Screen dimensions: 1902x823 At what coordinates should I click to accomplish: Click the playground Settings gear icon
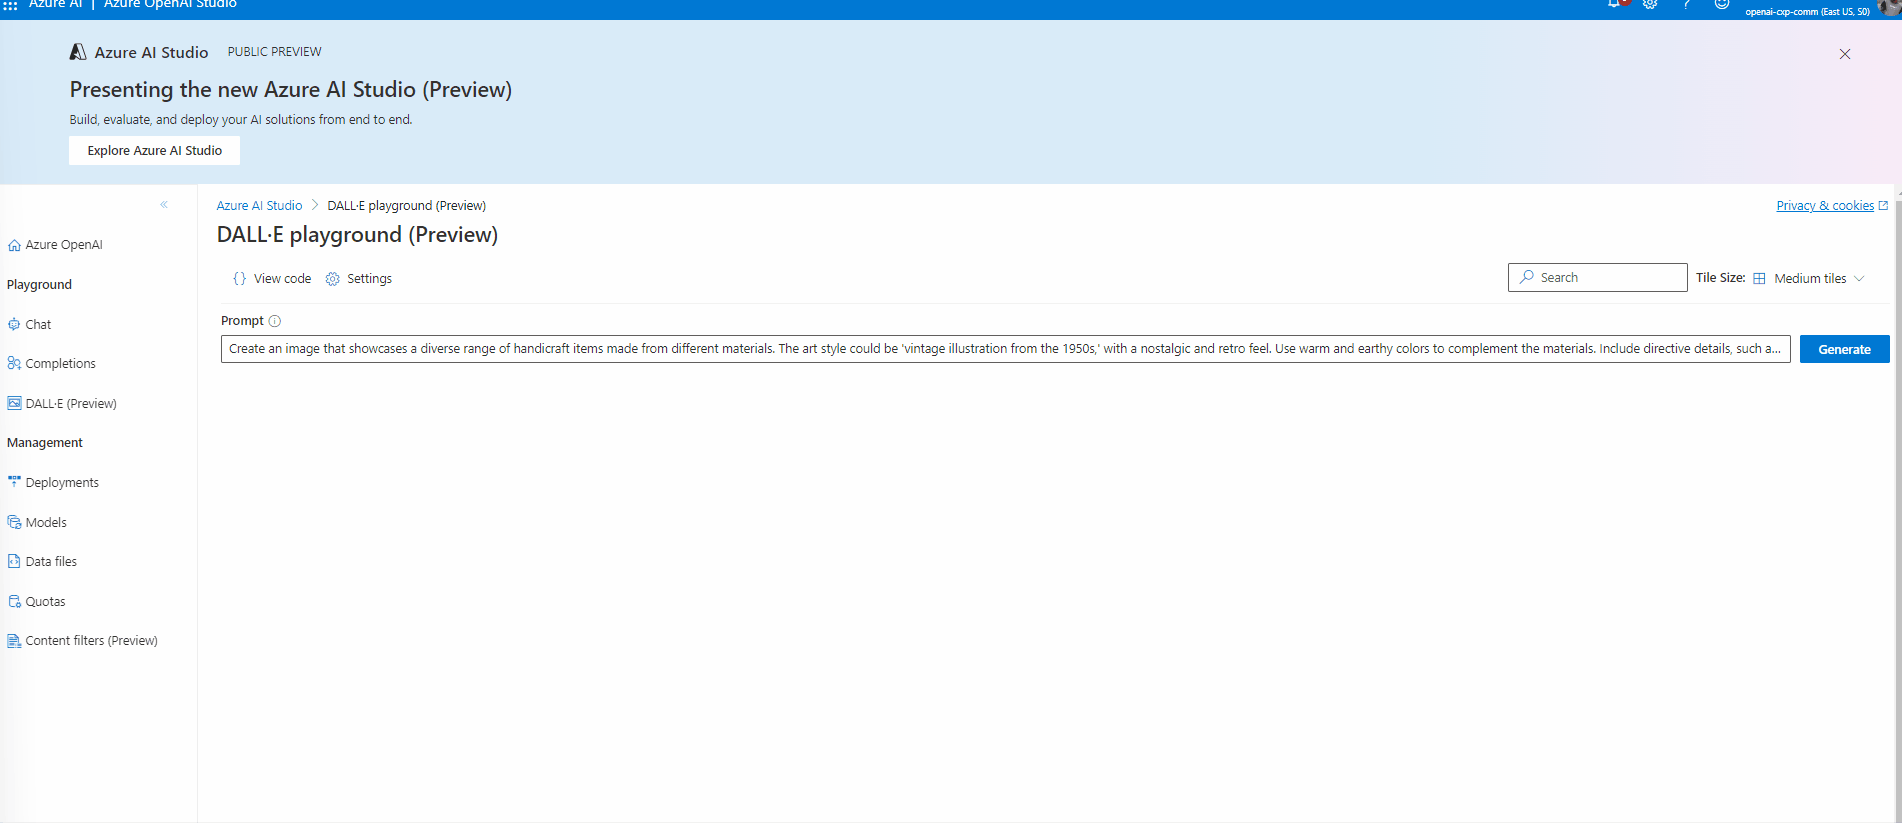333,279
